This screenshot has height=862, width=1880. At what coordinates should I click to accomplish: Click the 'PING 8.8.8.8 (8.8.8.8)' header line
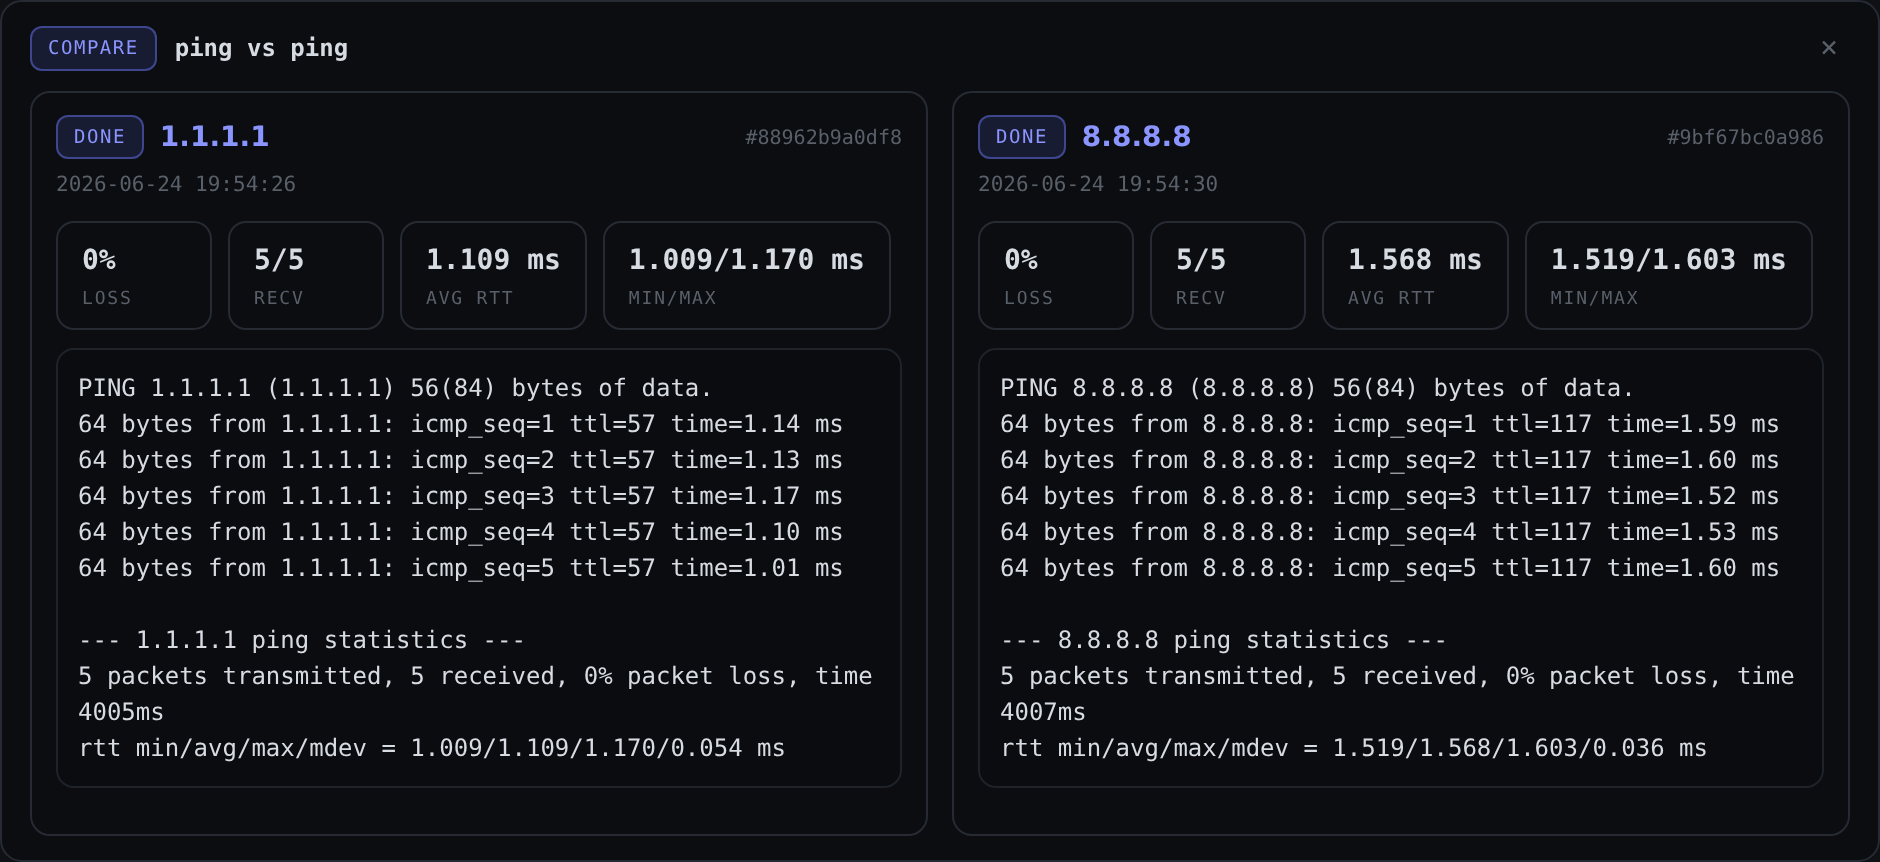tap(1317, 388)
